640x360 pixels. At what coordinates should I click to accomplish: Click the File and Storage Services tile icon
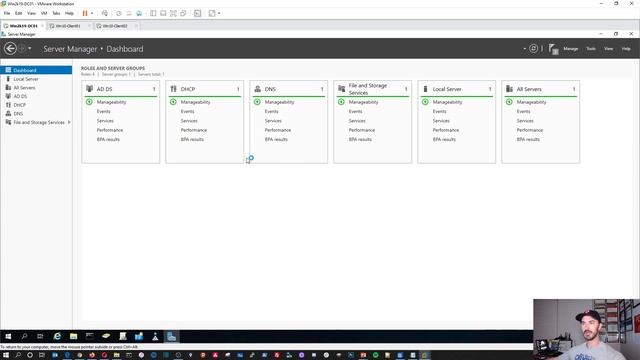tap(342, 88)
